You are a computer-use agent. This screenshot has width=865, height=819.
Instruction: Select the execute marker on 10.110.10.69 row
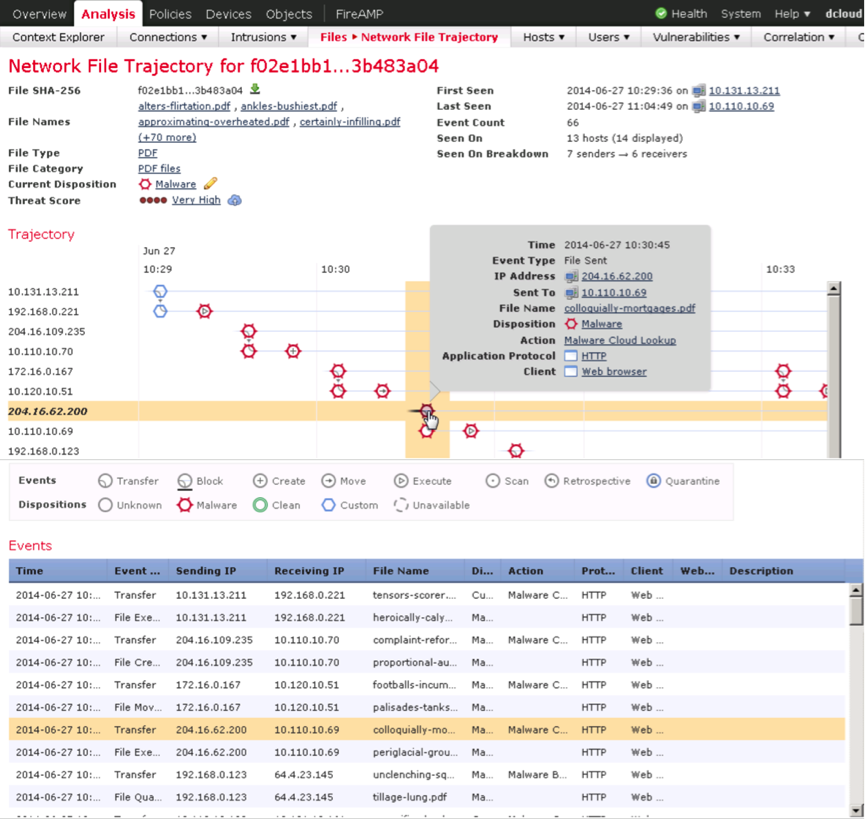471,431
